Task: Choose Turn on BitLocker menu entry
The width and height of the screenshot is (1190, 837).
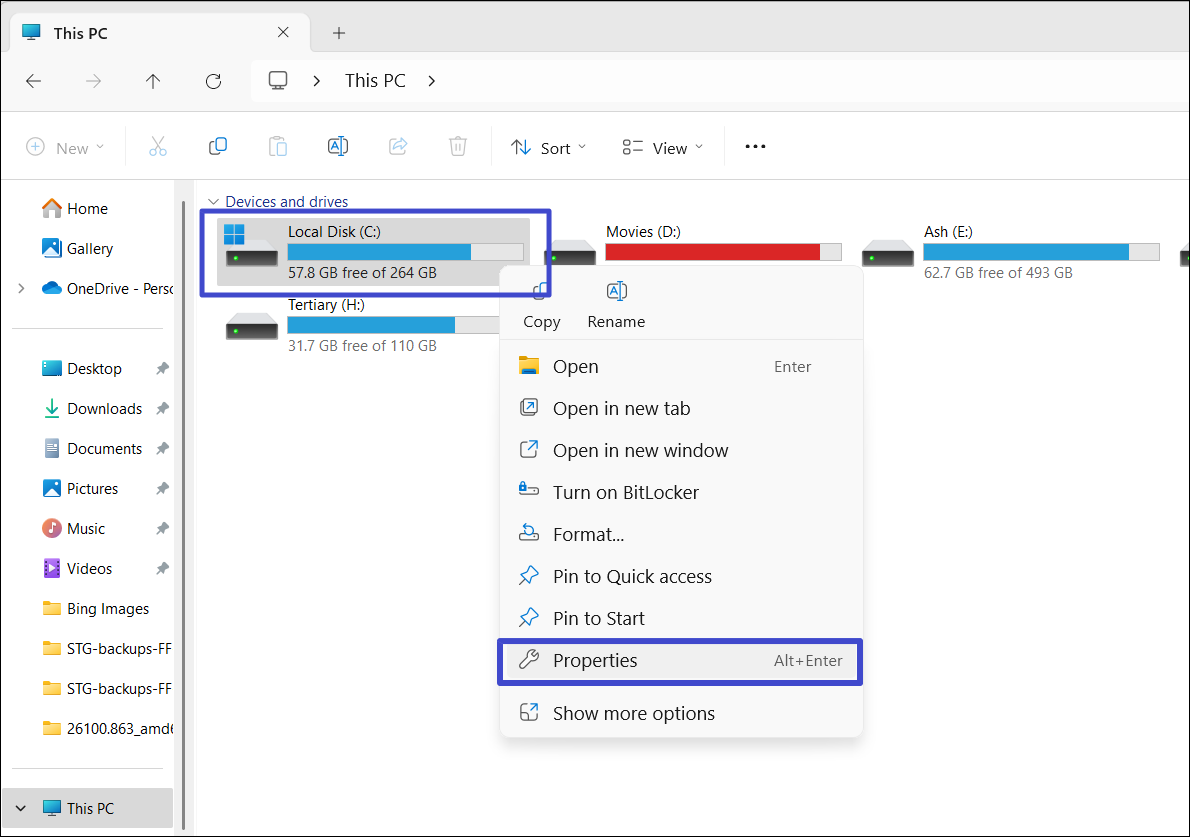Action: click(x=625, y=492)
